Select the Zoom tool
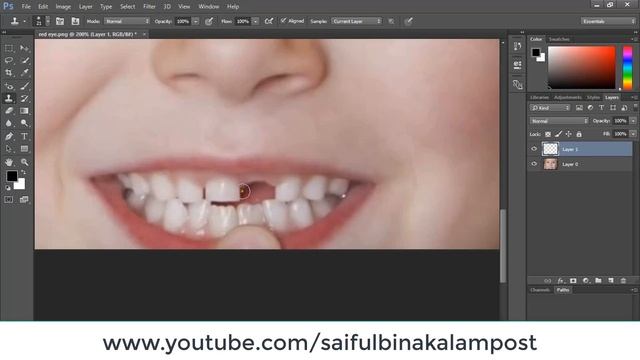 [24, 162]
